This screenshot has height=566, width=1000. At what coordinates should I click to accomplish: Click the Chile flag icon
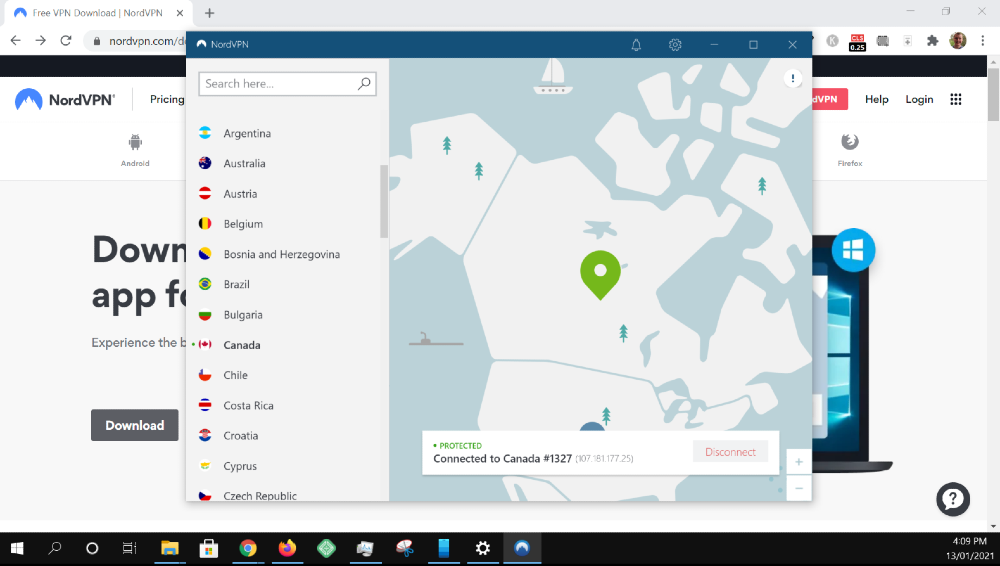[205, 375]
